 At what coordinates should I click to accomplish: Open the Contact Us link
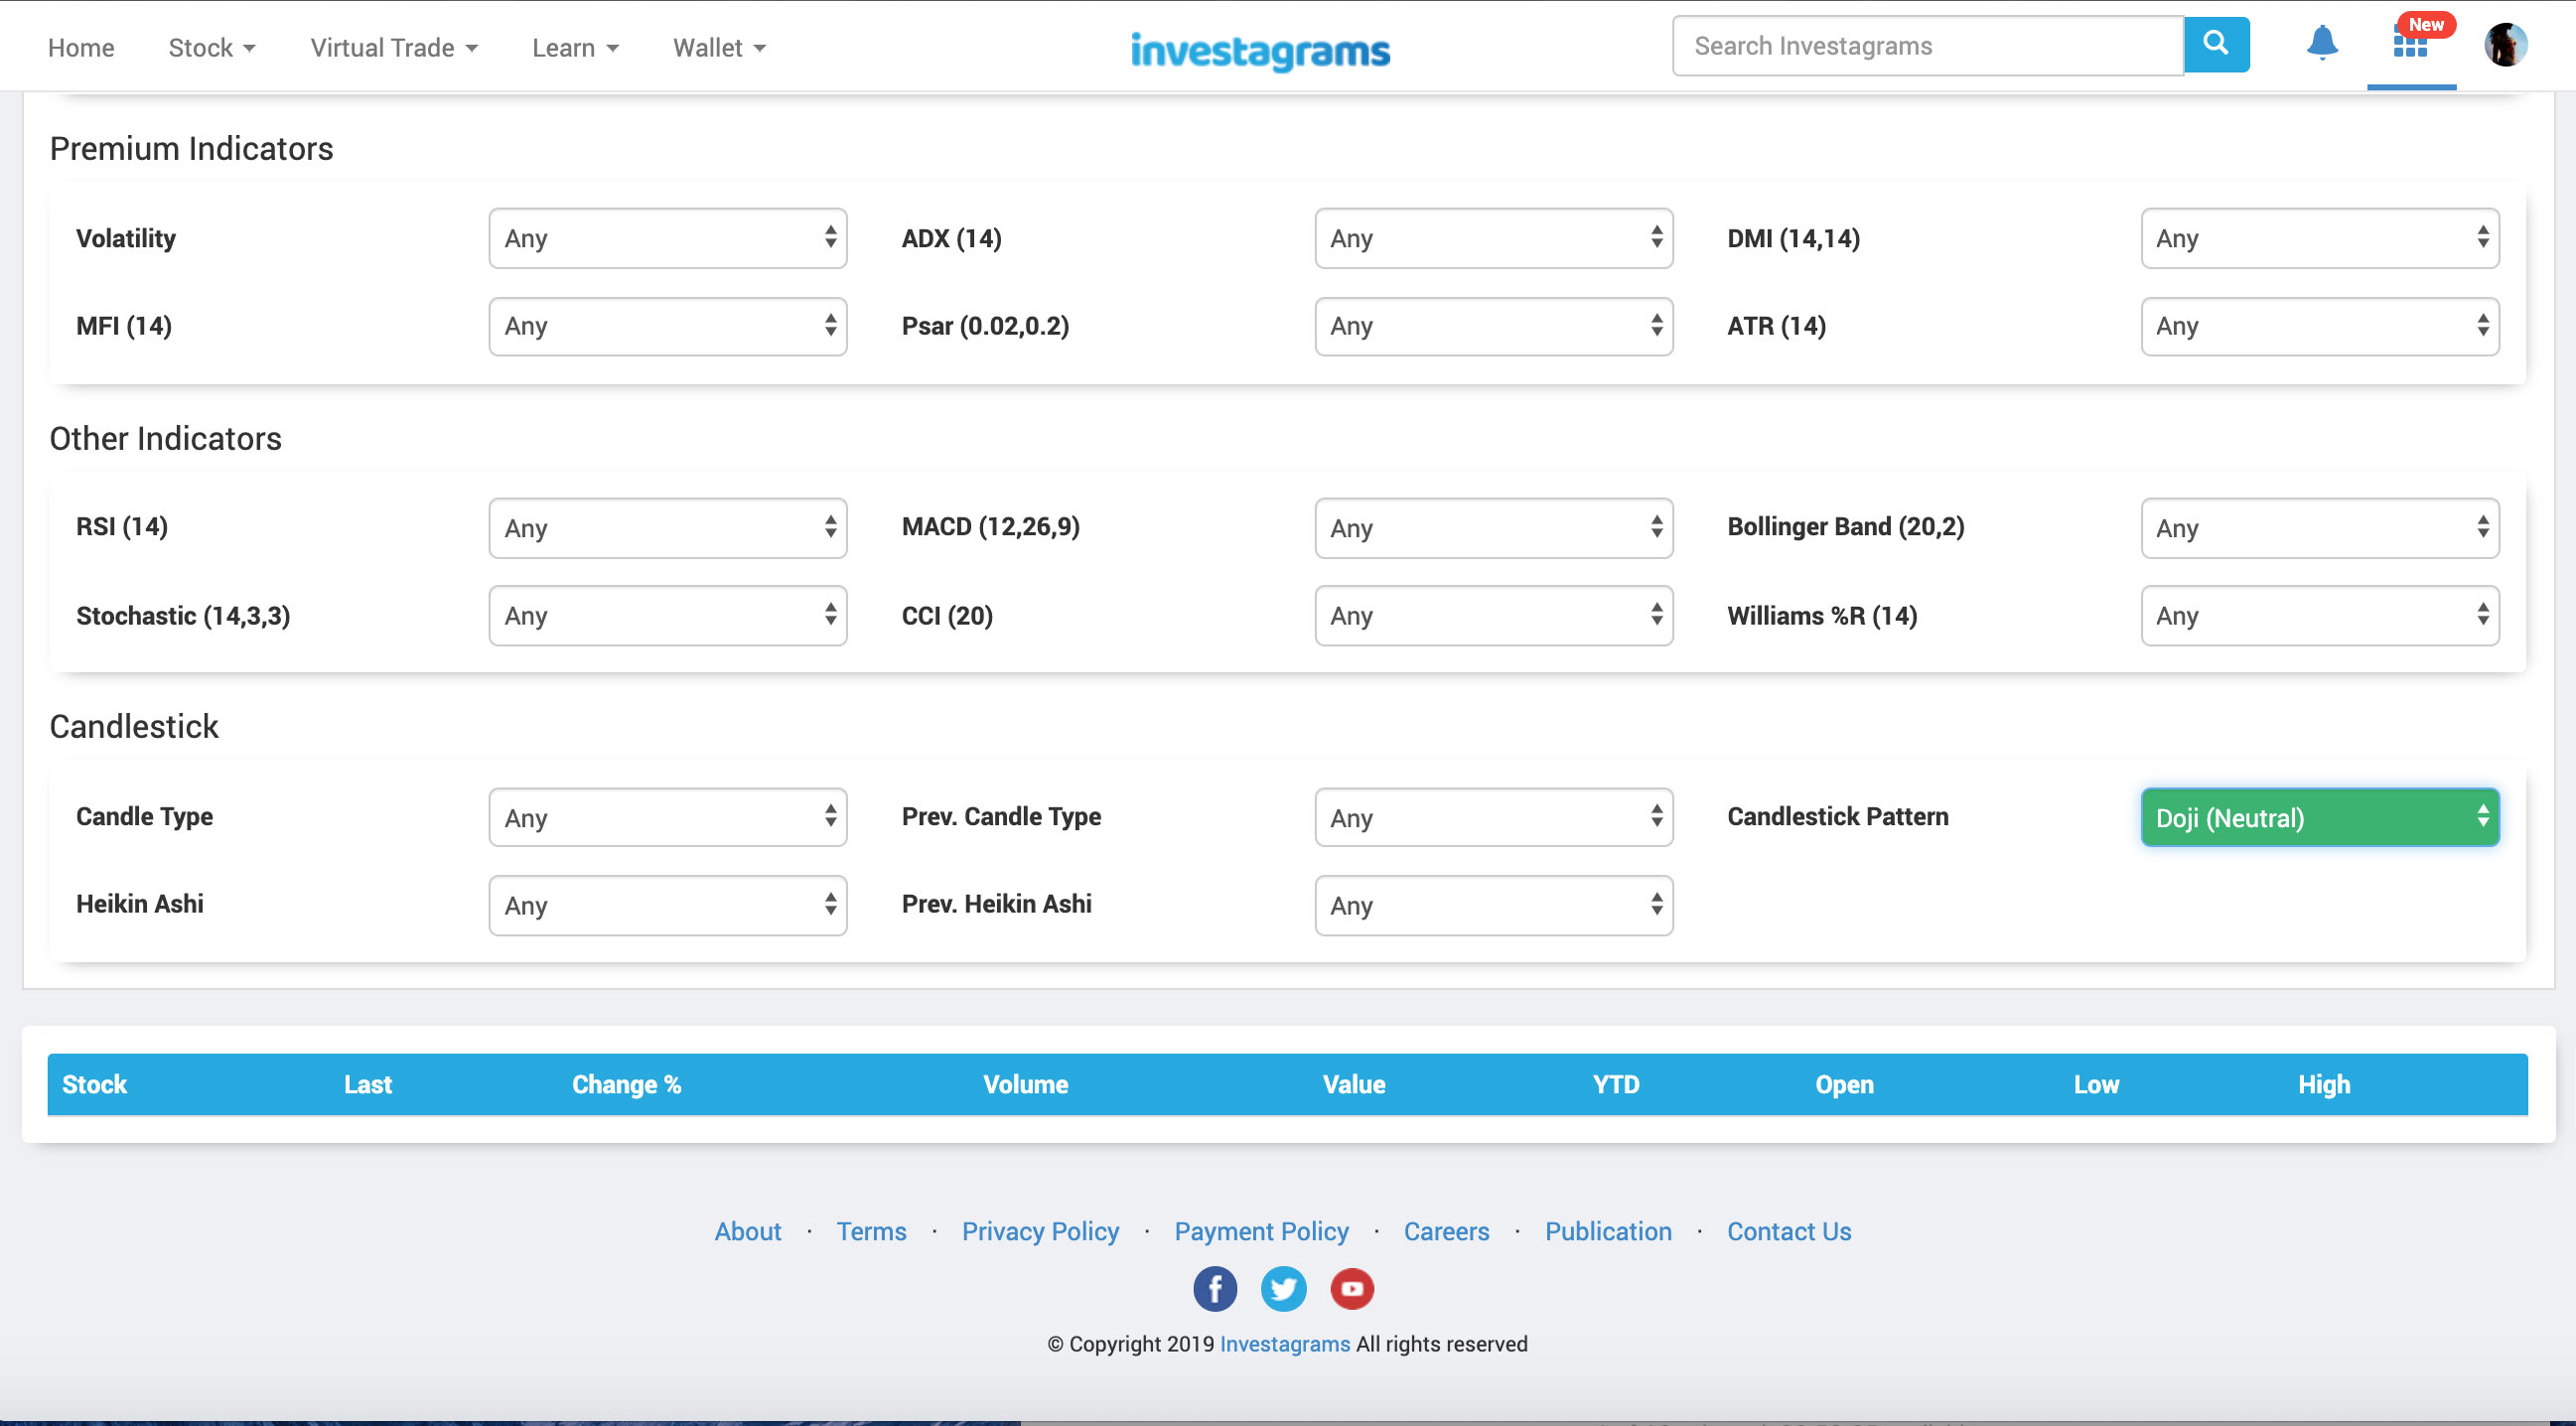[x=1789, y=1231]
